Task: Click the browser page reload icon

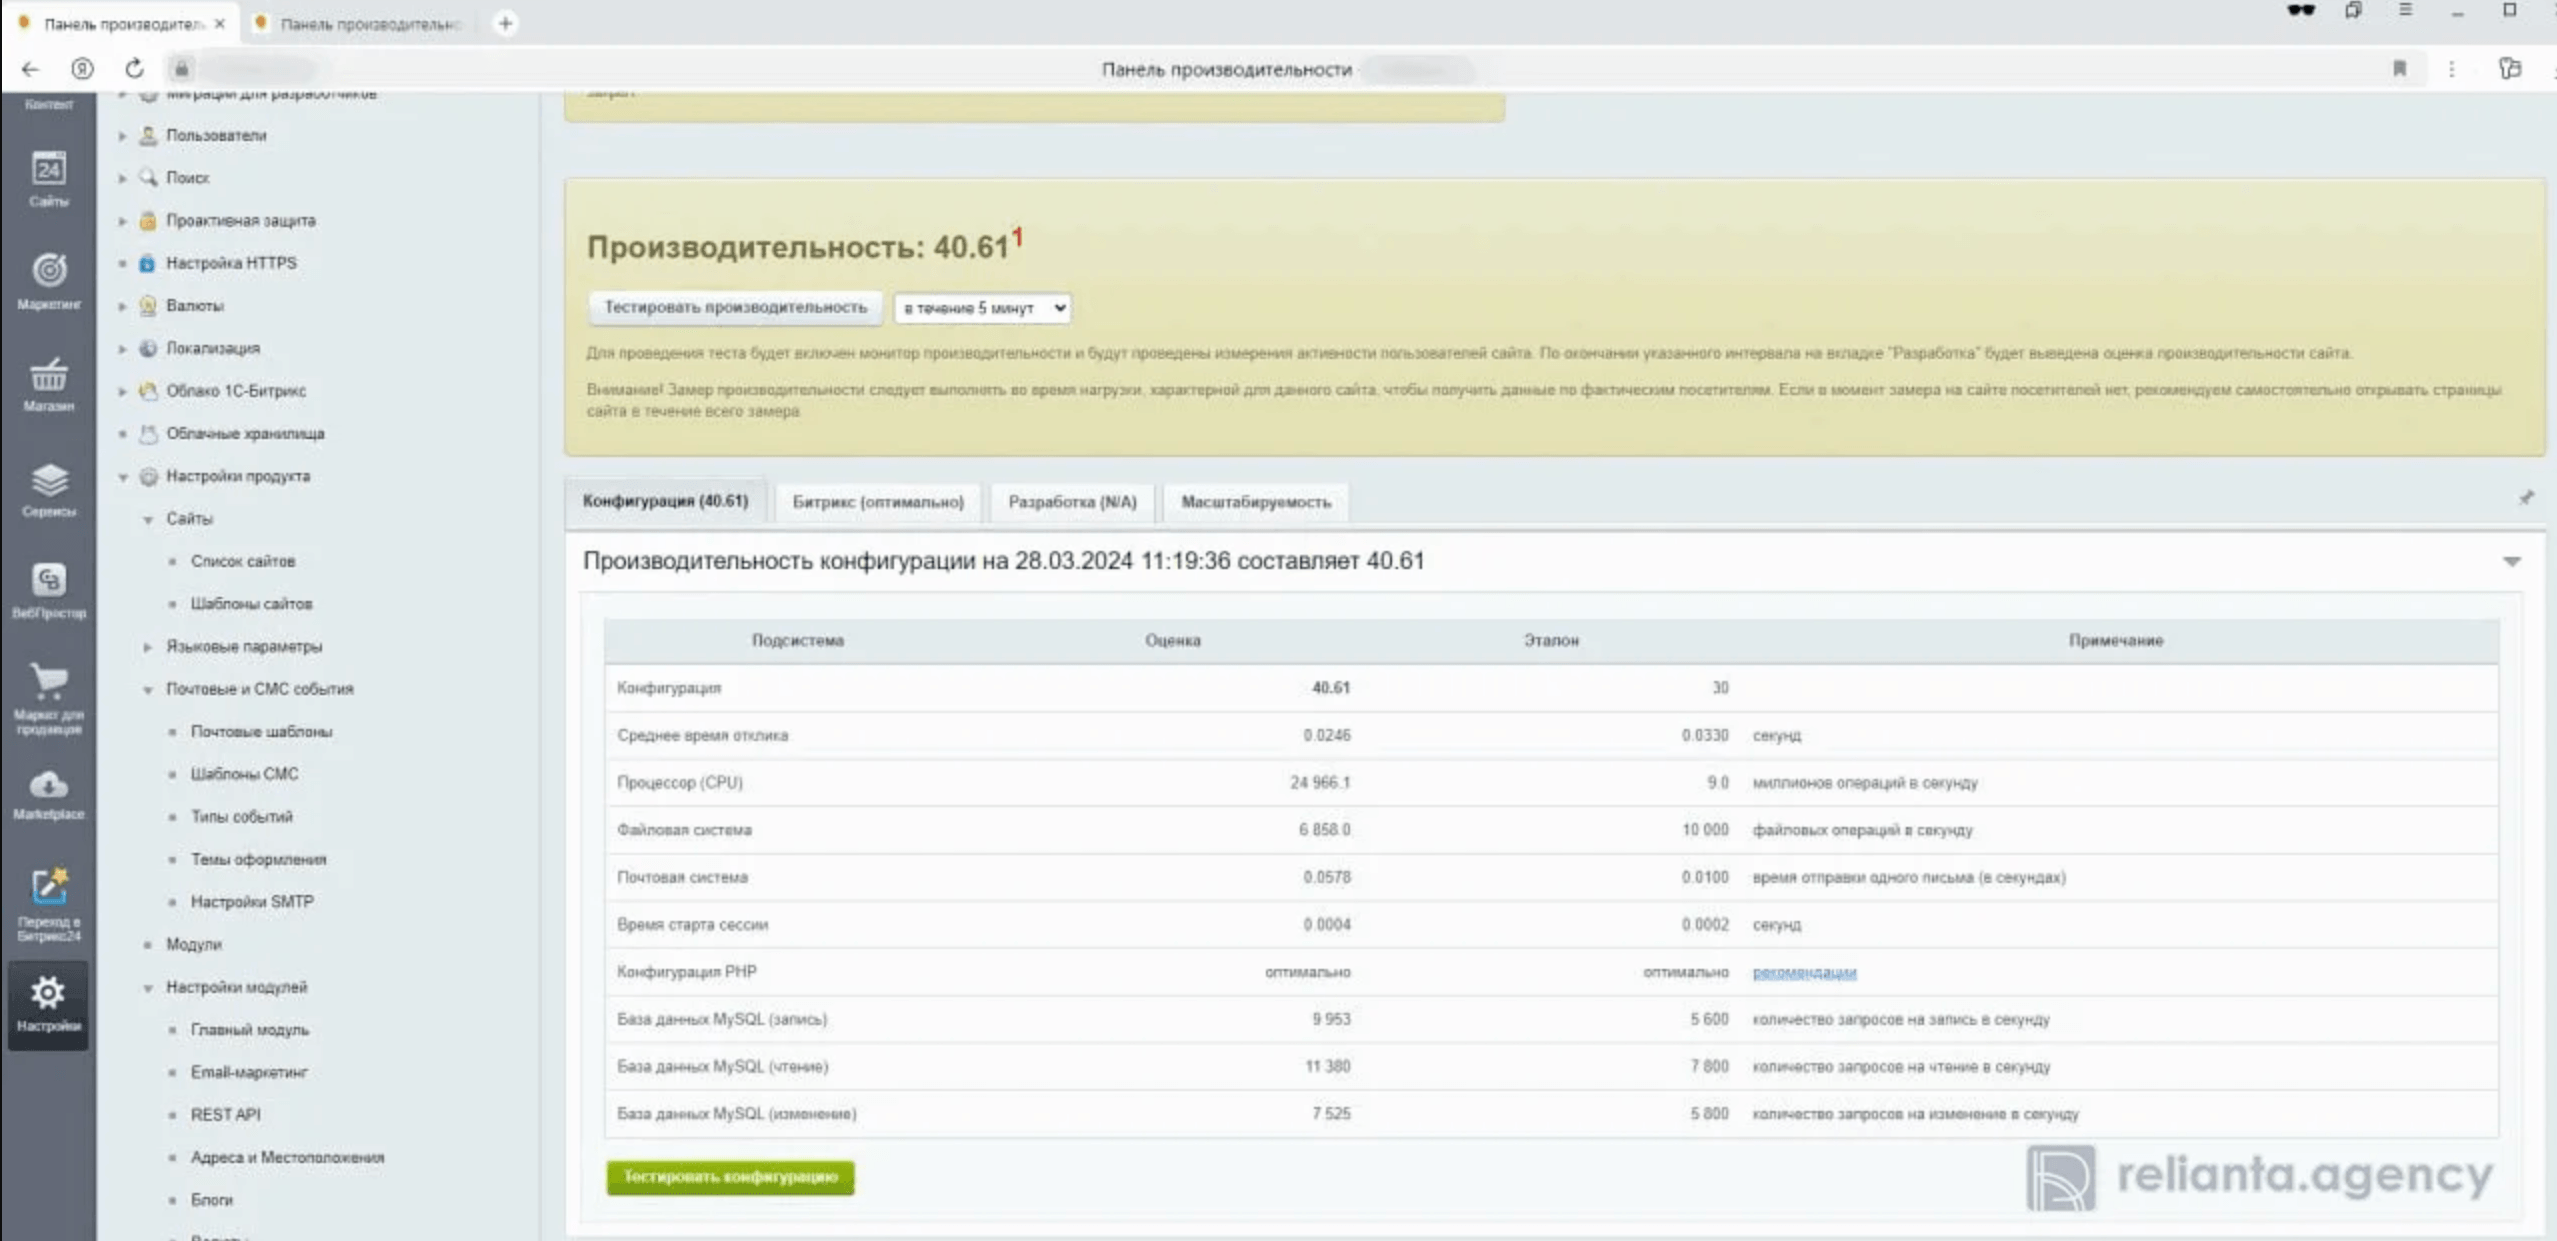Action: coord(134,69)
